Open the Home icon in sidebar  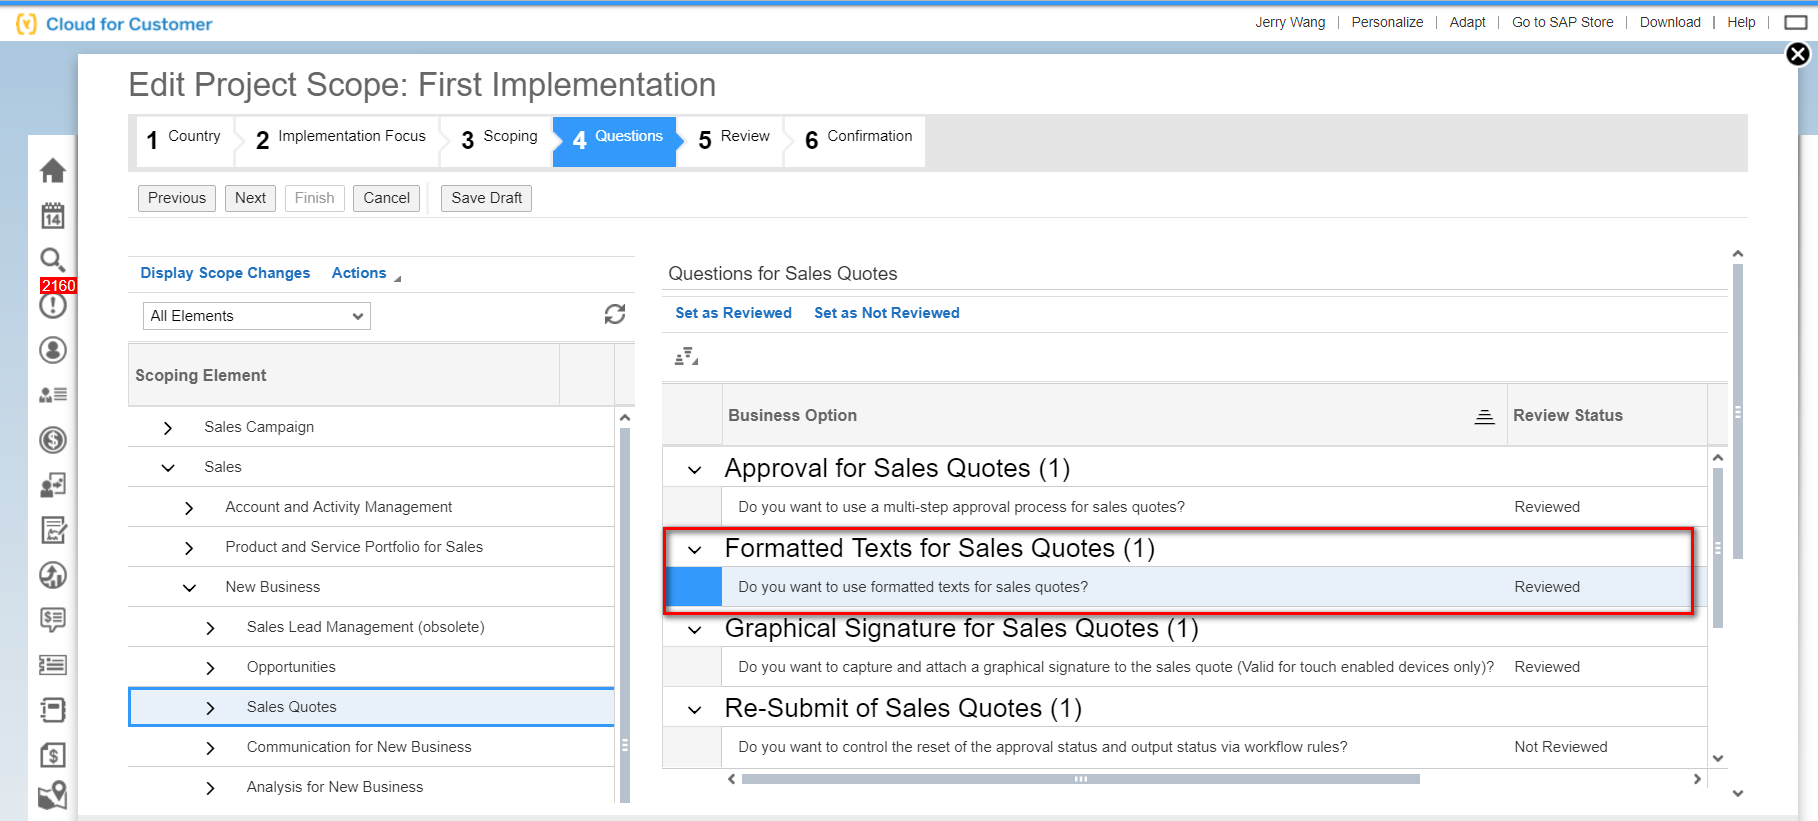pyautogui.click(x=53, y=171)
